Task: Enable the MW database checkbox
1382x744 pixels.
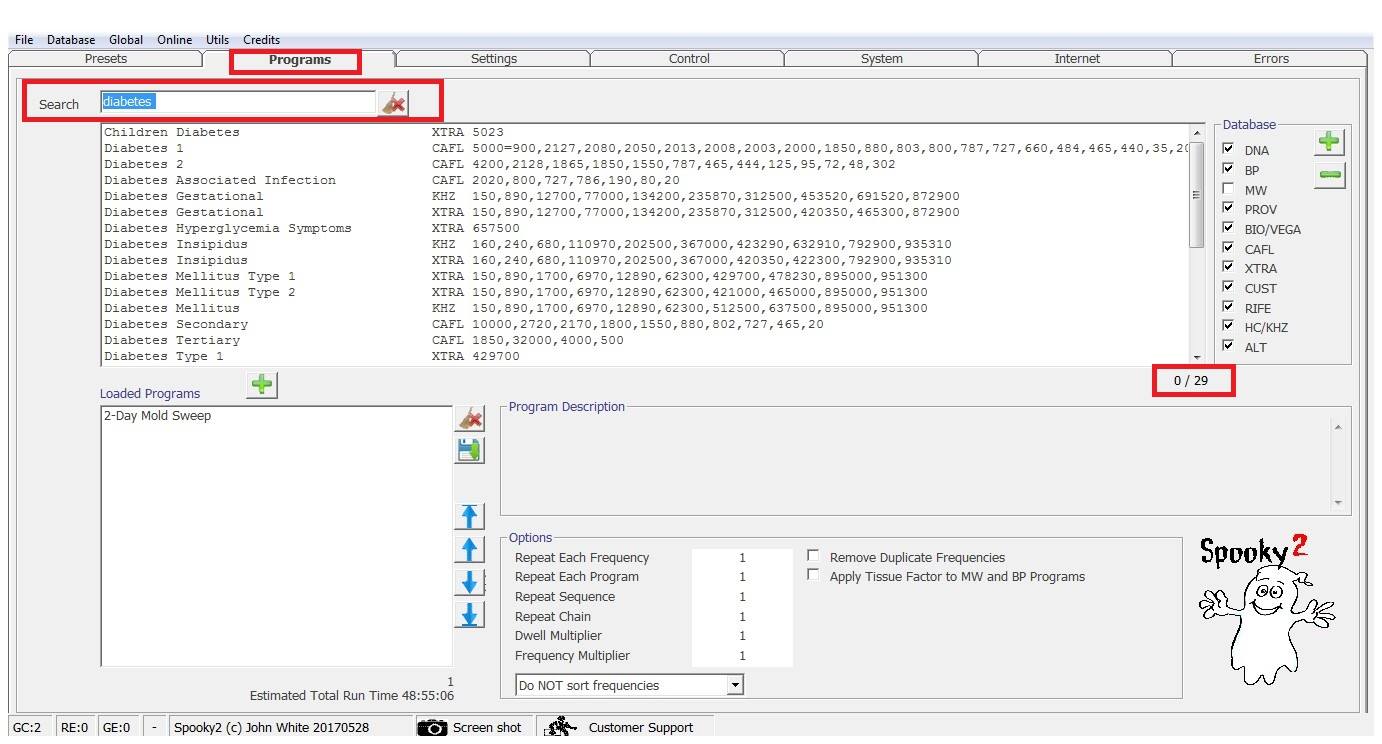Action: 1228,189
